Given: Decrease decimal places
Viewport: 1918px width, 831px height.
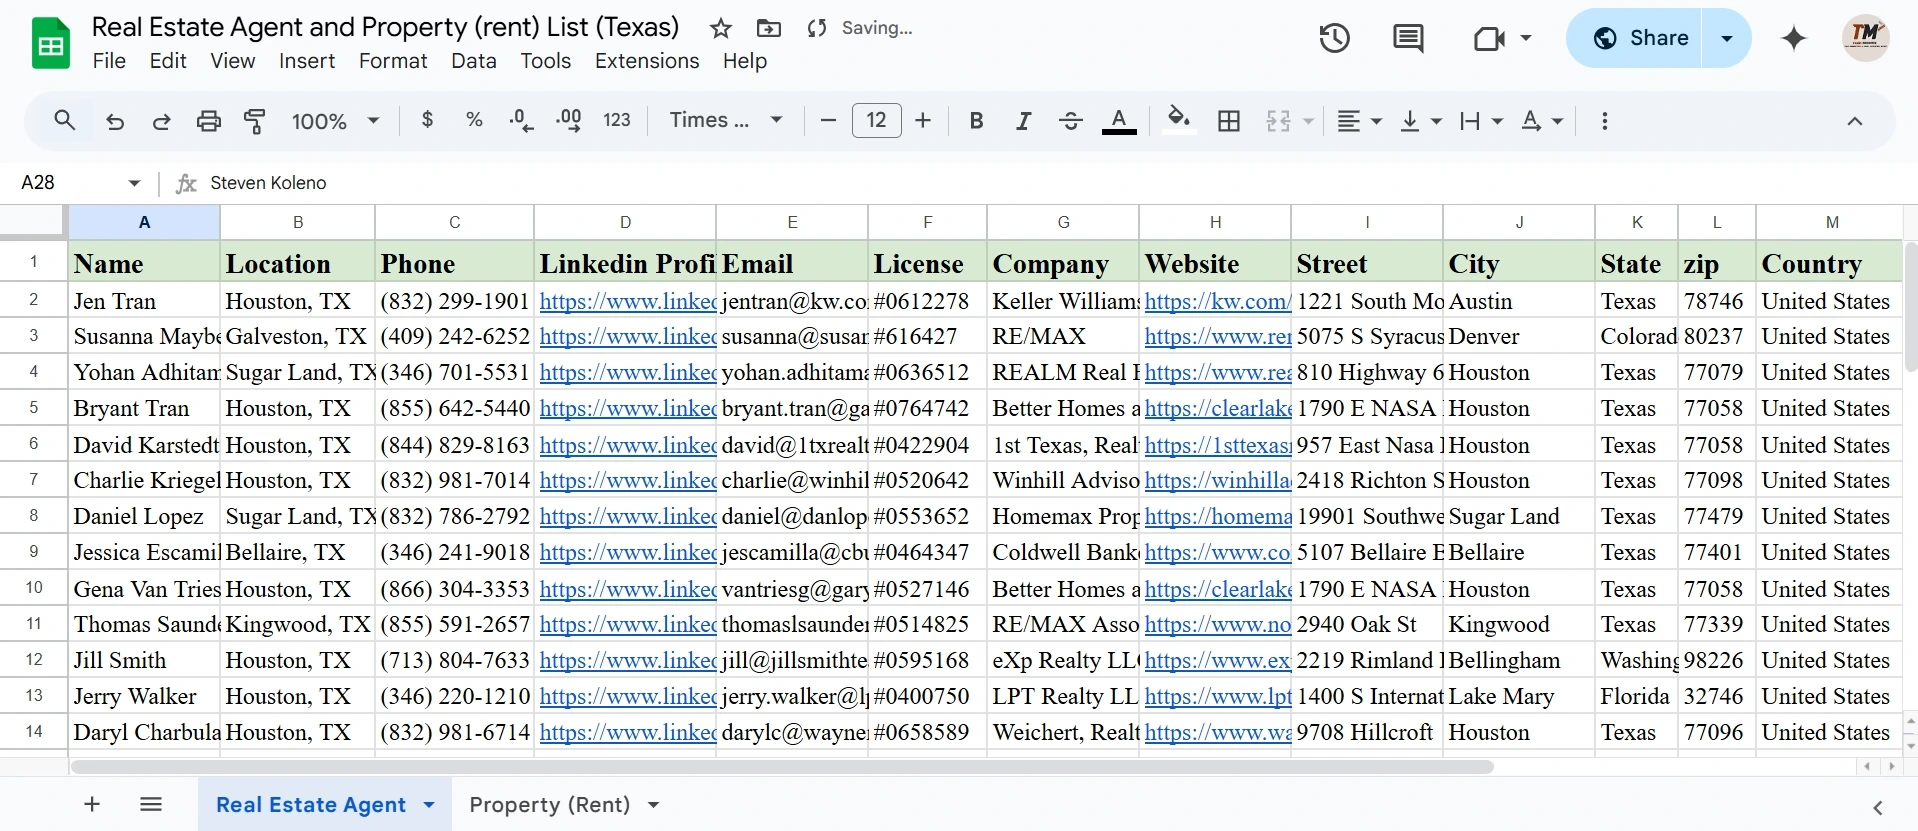Looking at the screenshot, I should pos(521,121).
